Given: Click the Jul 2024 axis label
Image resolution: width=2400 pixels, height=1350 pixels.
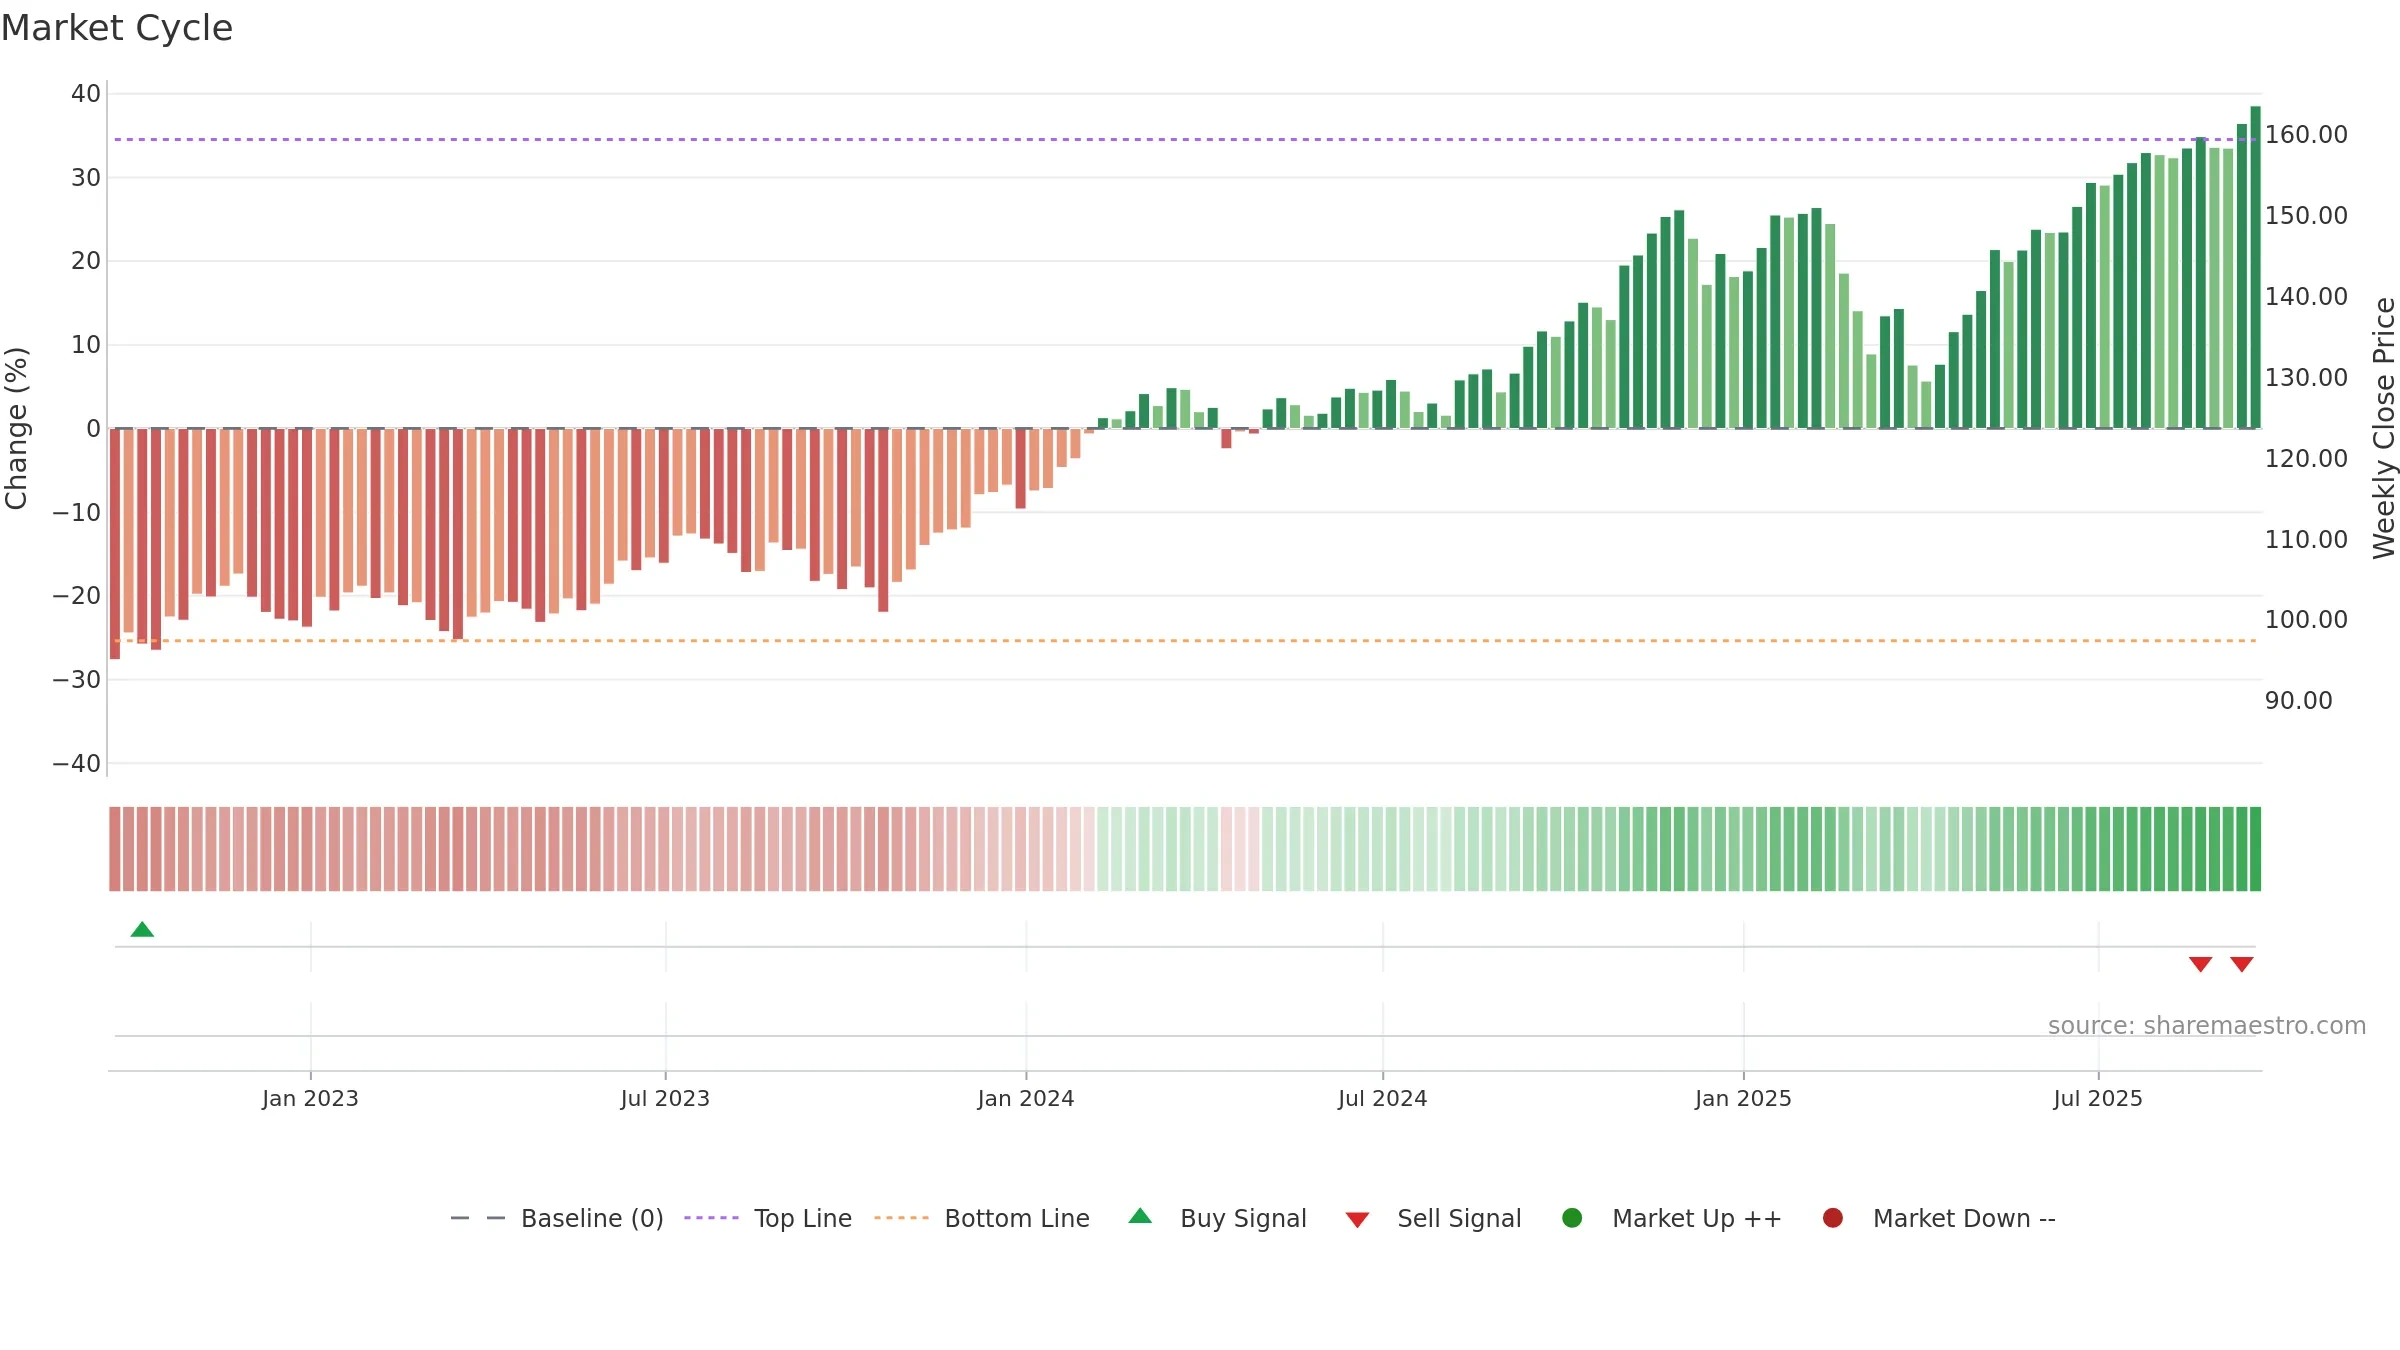Looking at the screenshot, I should coord(1383,1098).
